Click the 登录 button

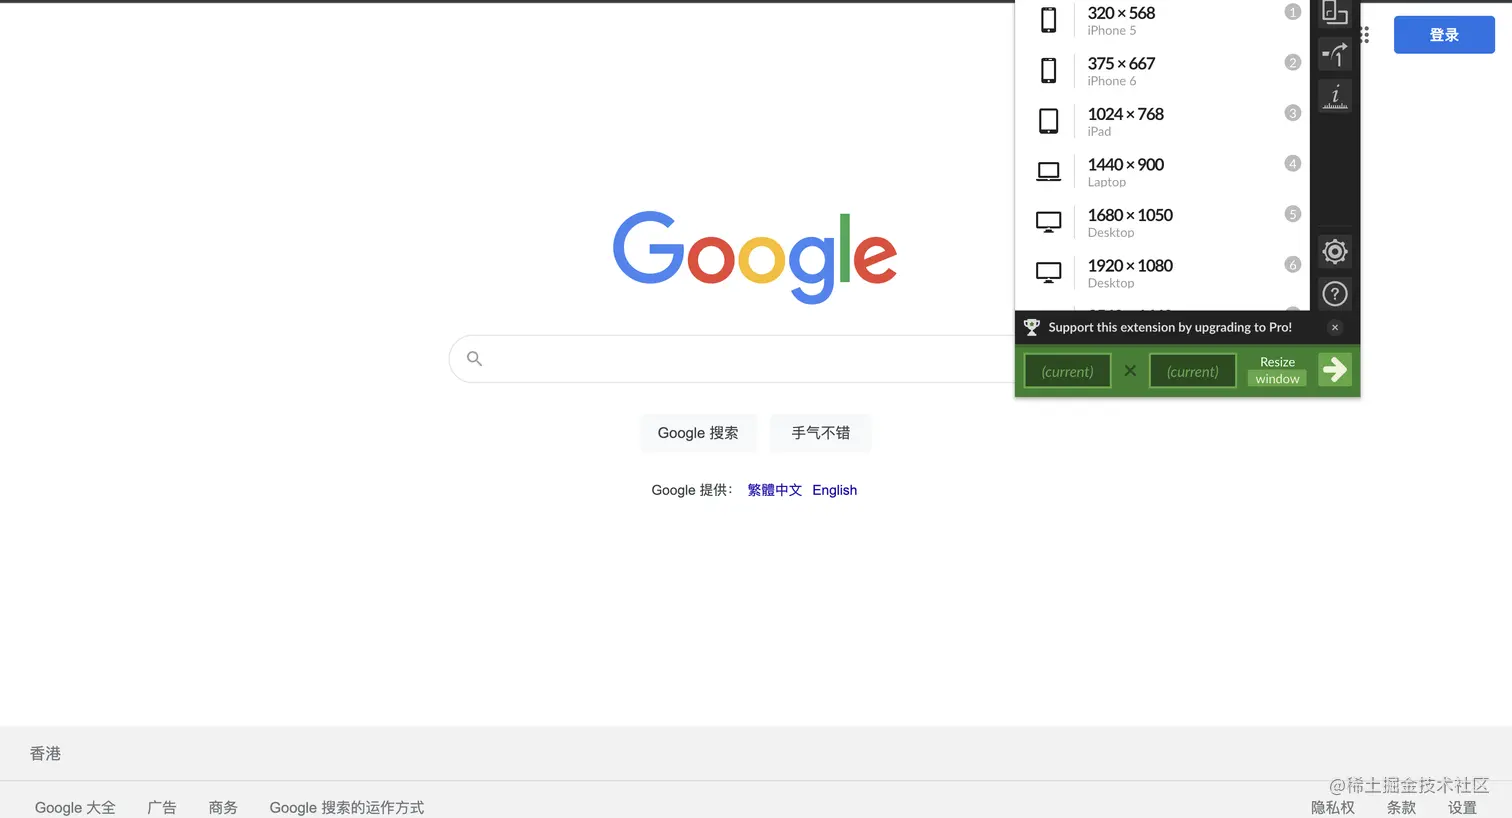[x=1444, y=34]
